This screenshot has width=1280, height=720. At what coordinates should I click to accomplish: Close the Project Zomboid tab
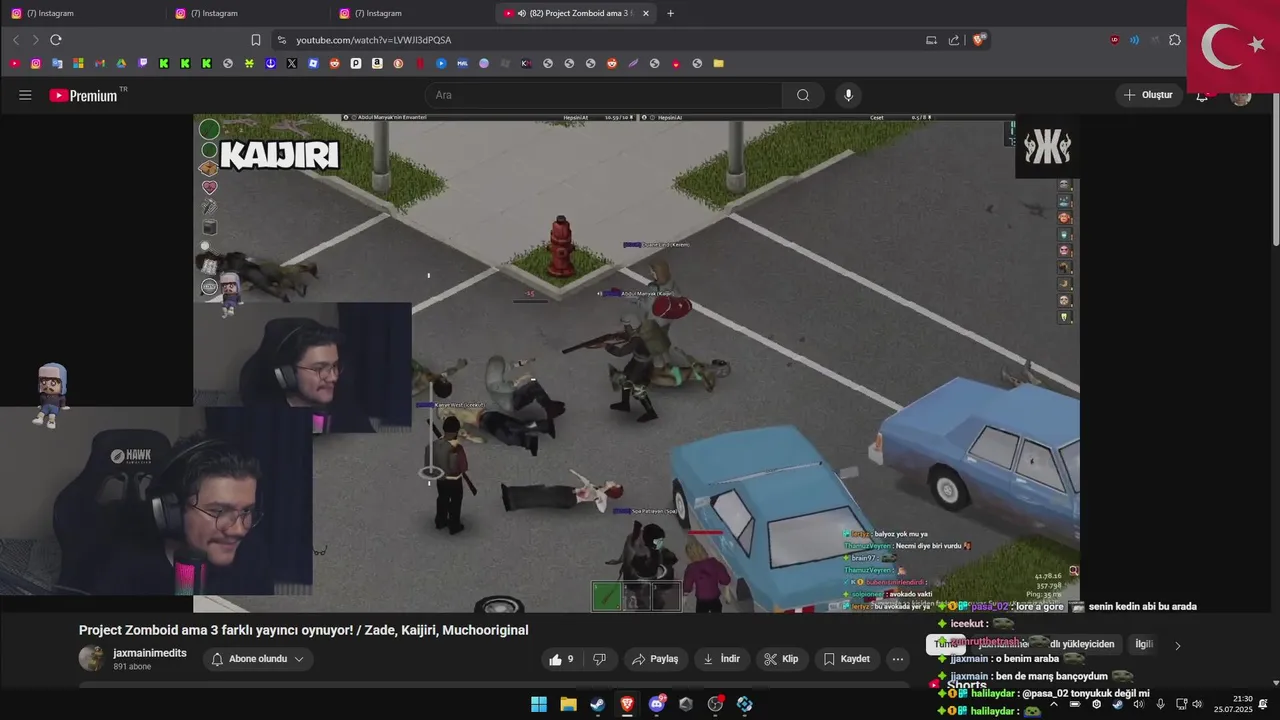coord(646,13)
